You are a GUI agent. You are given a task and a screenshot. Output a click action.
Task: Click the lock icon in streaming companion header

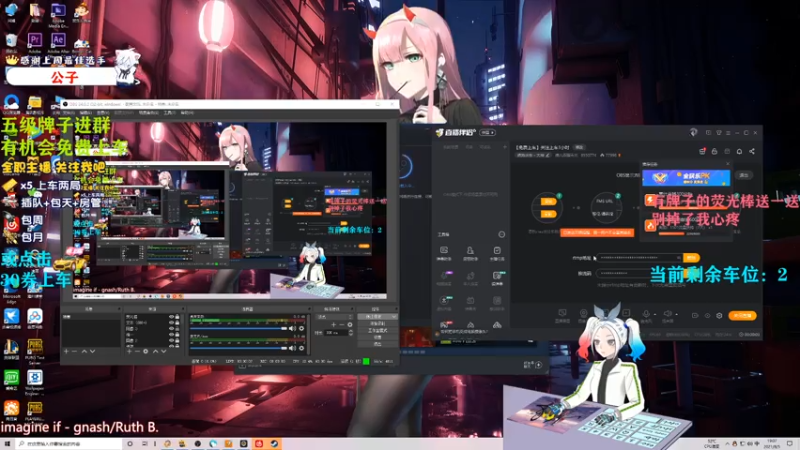(714, 152)
